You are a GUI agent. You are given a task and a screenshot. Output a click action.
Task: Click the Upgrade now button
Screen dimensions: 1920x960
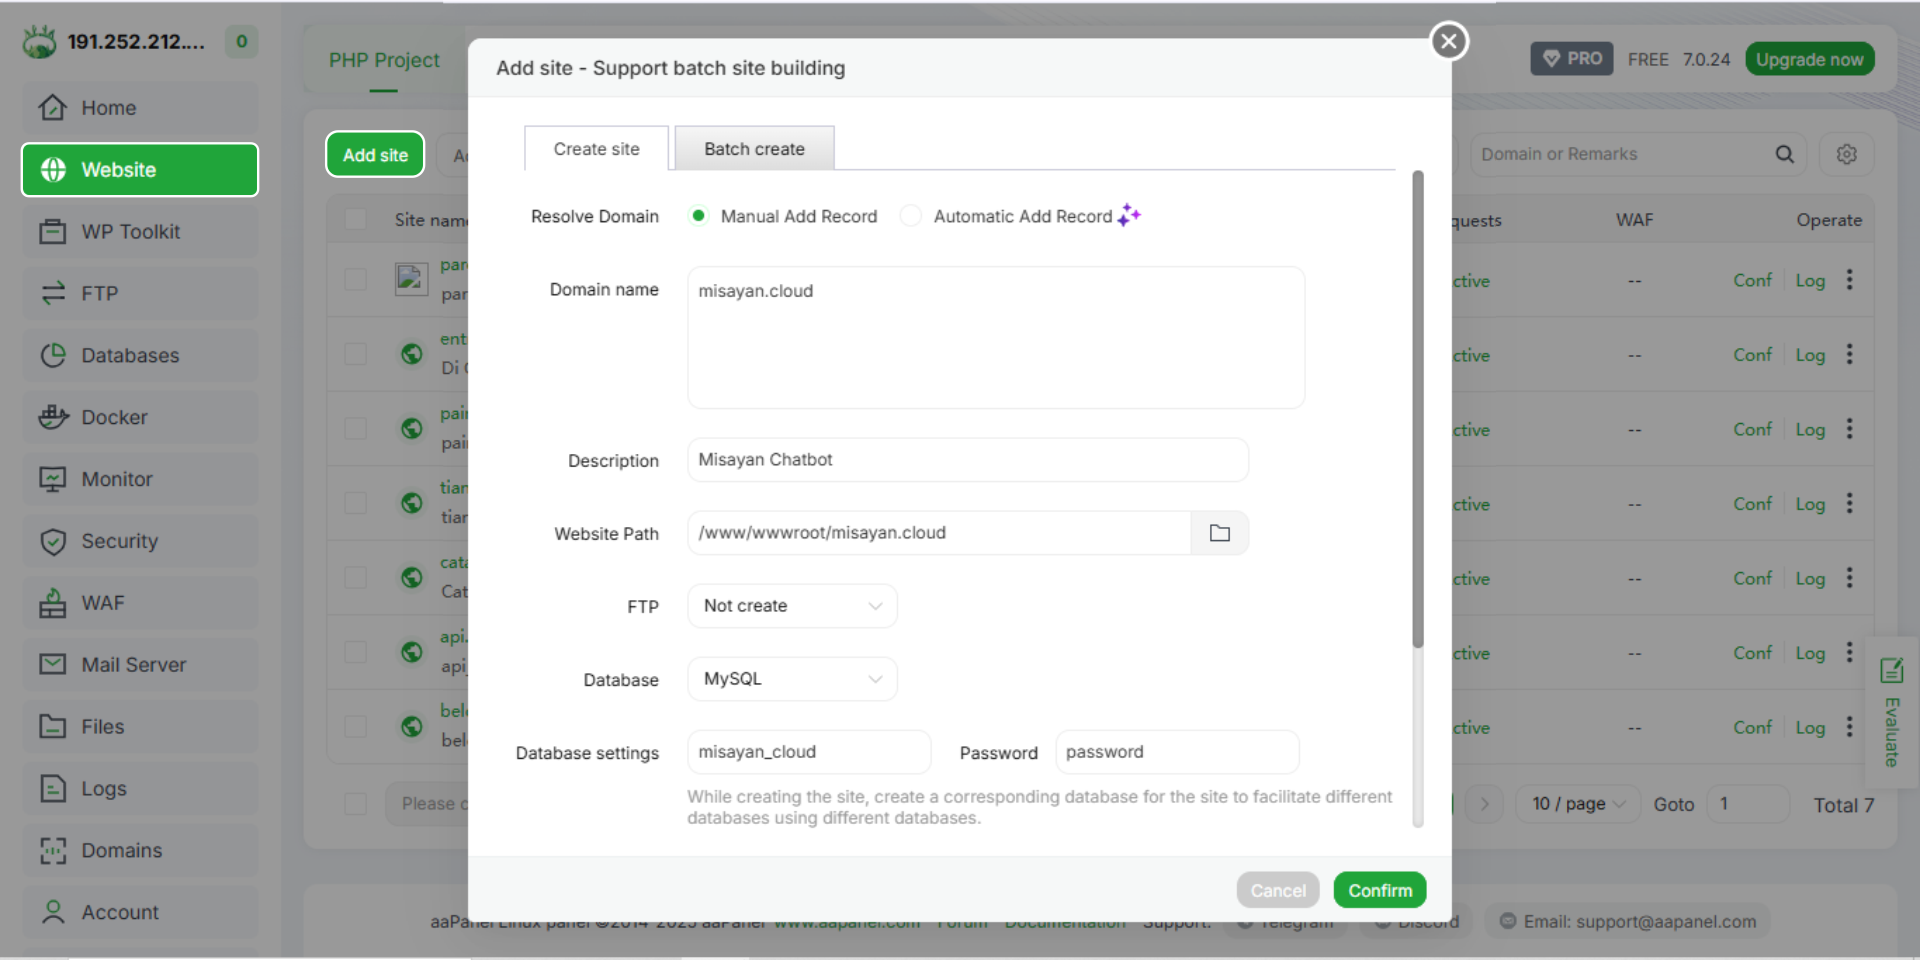(x=1809, y=59)
